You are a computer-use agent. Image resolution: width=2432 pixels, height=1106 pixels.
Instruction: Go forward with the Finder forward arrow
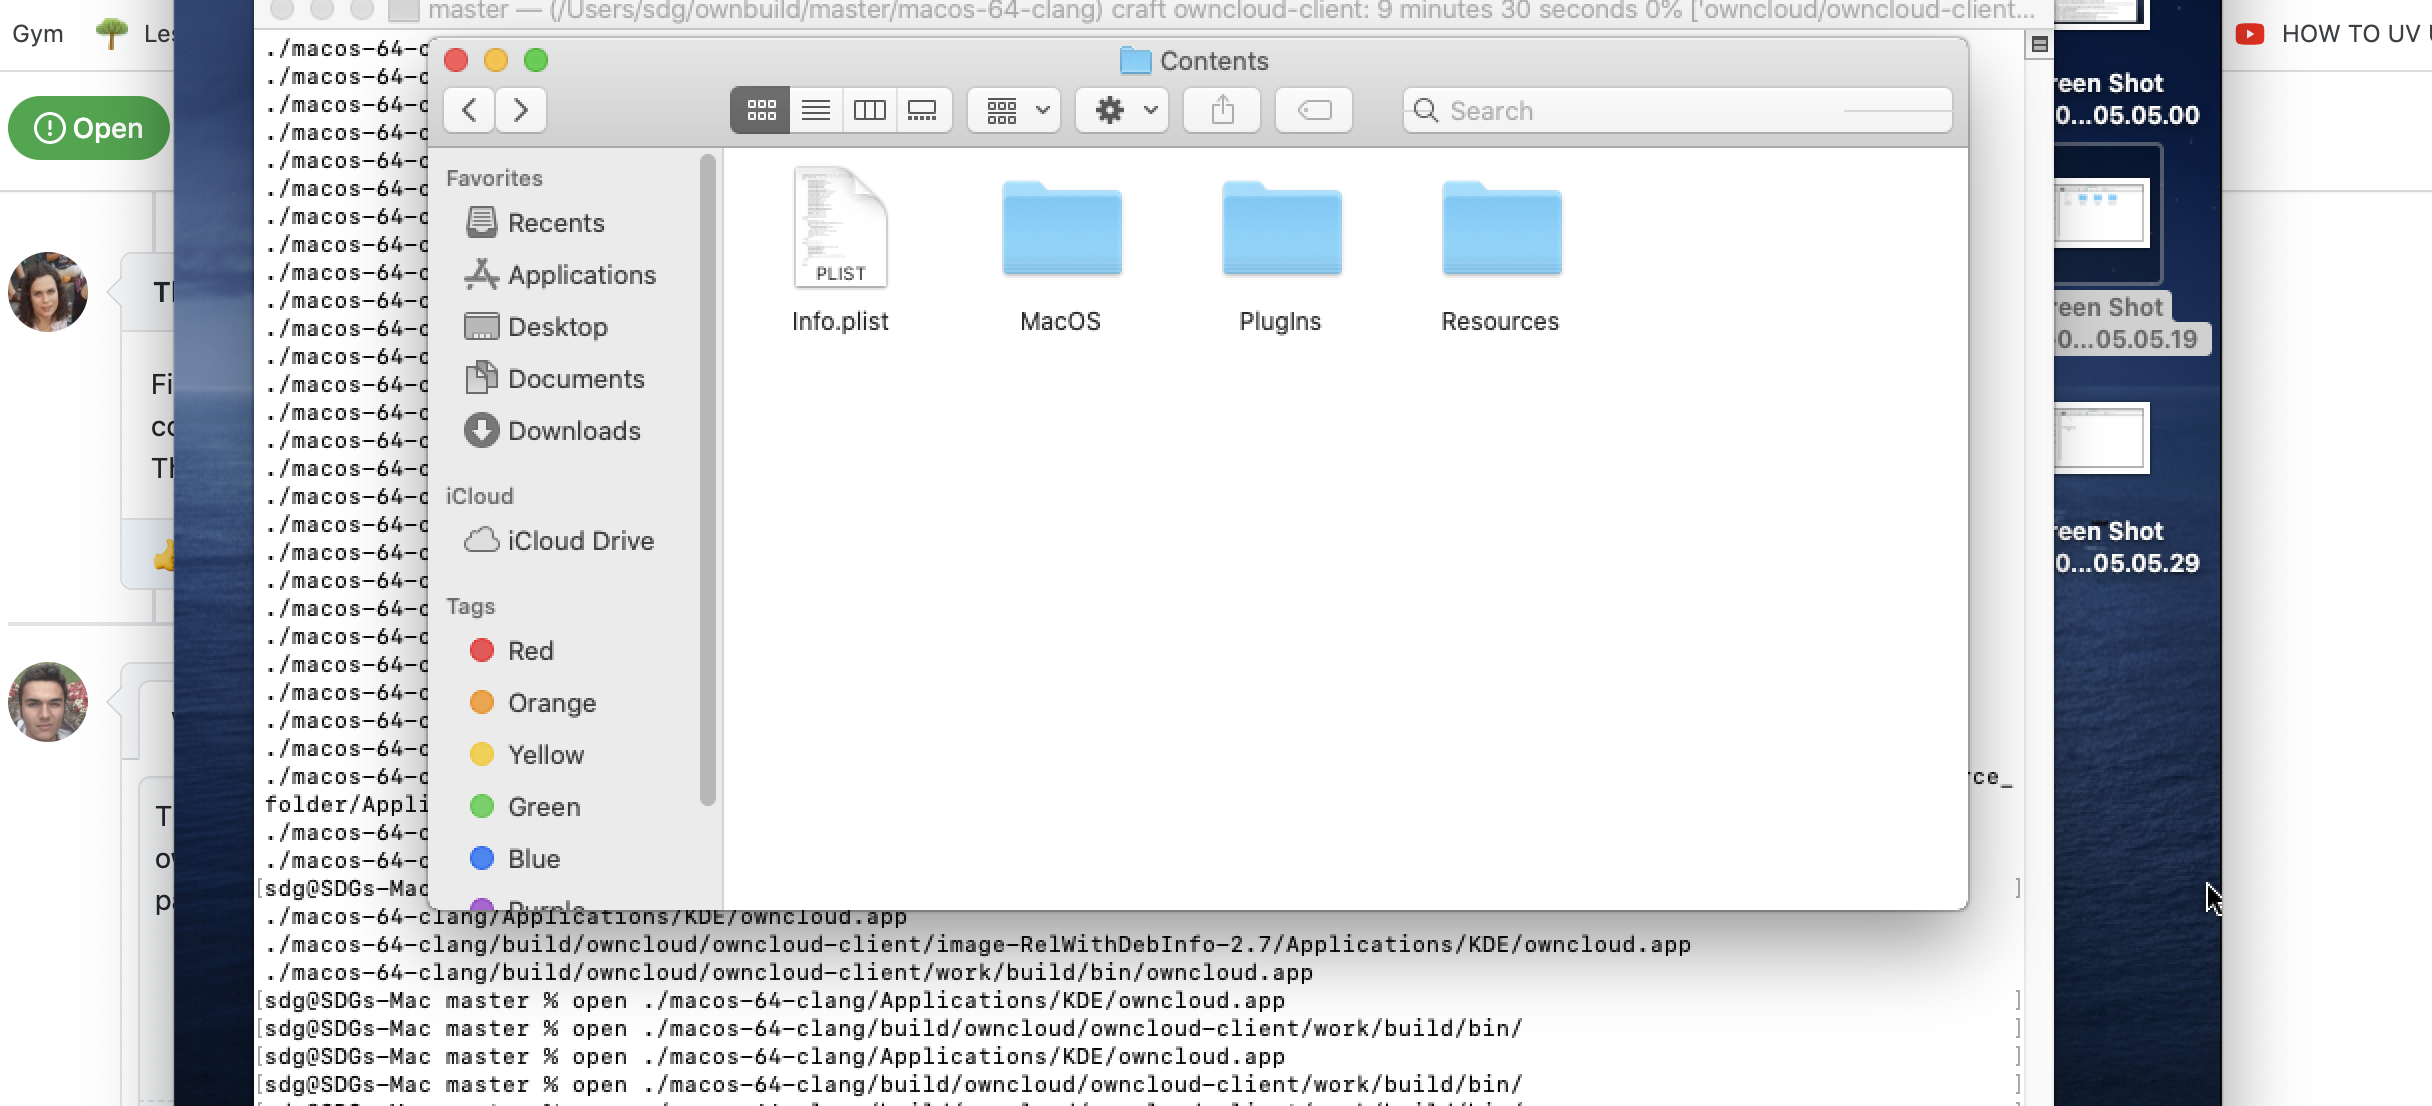(520, 110)
